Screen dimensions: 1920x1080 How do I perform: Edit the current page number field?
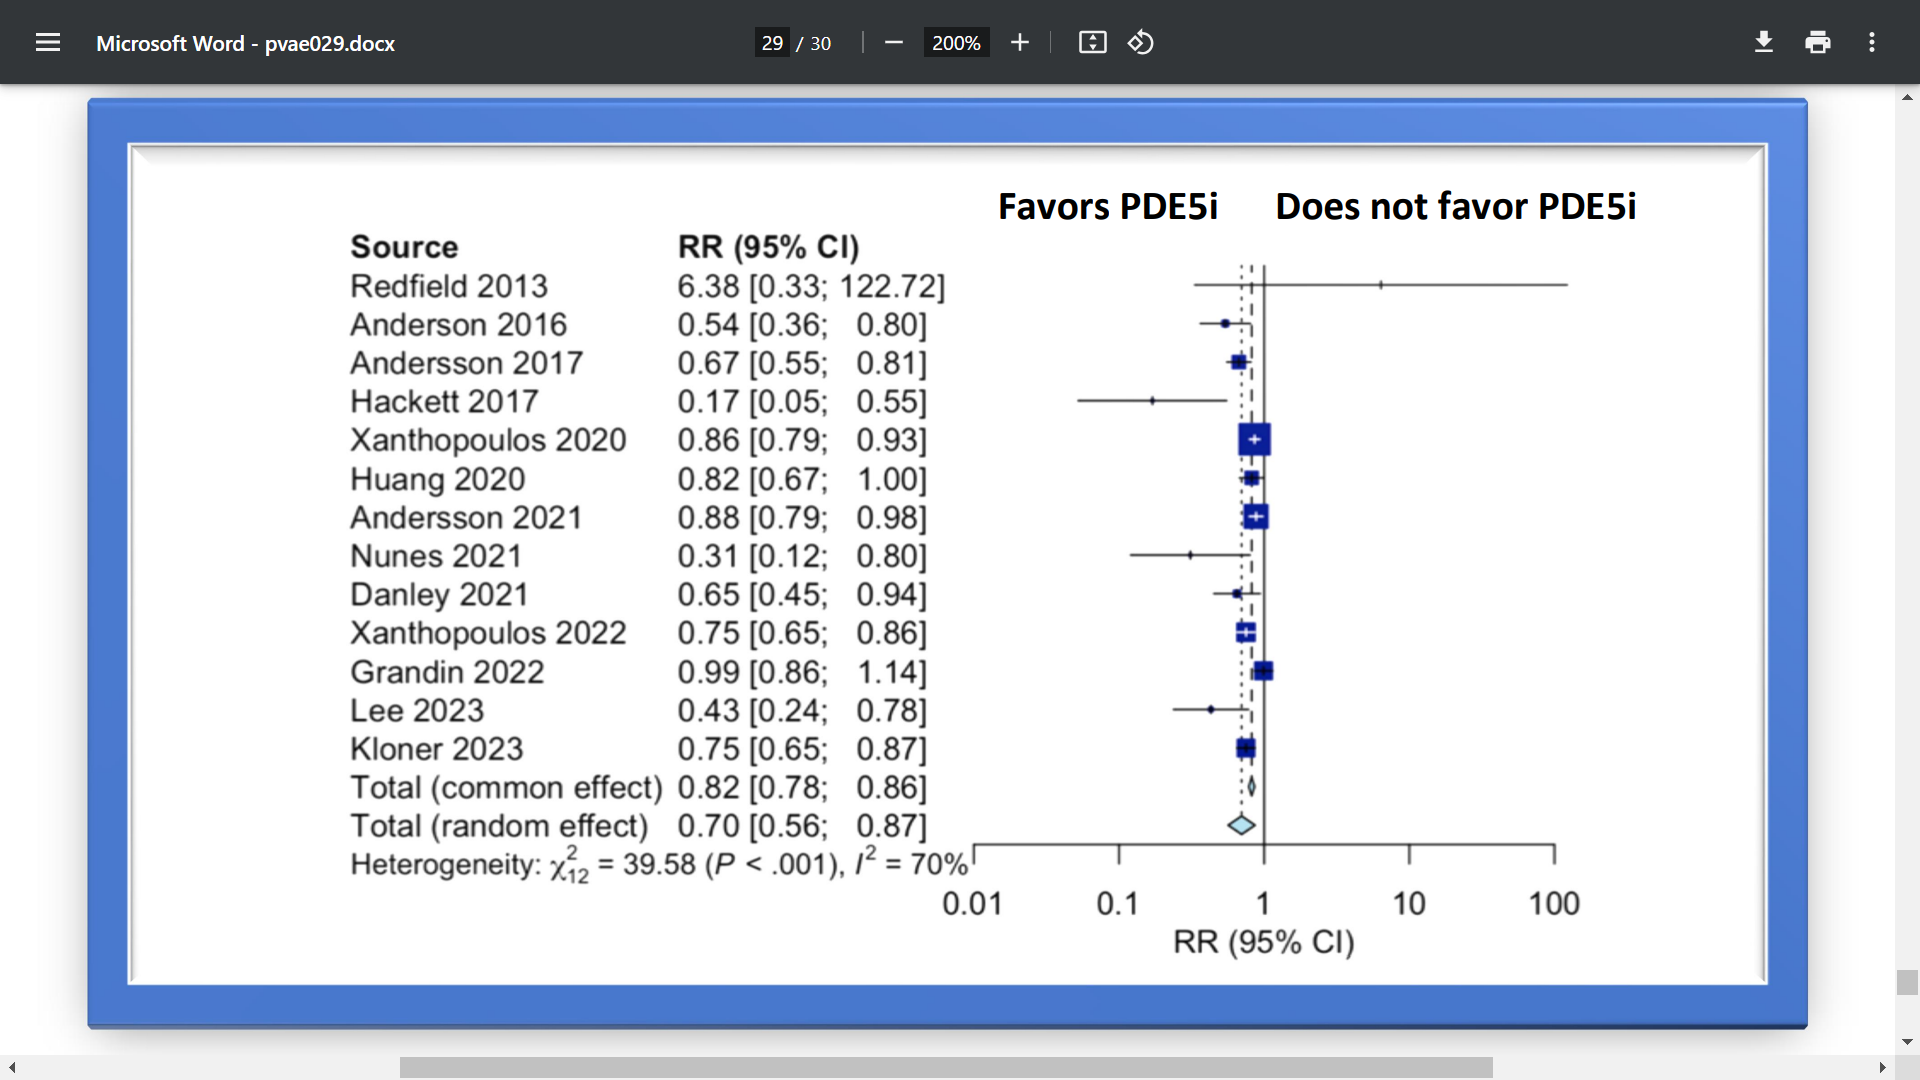coord(772,43)
